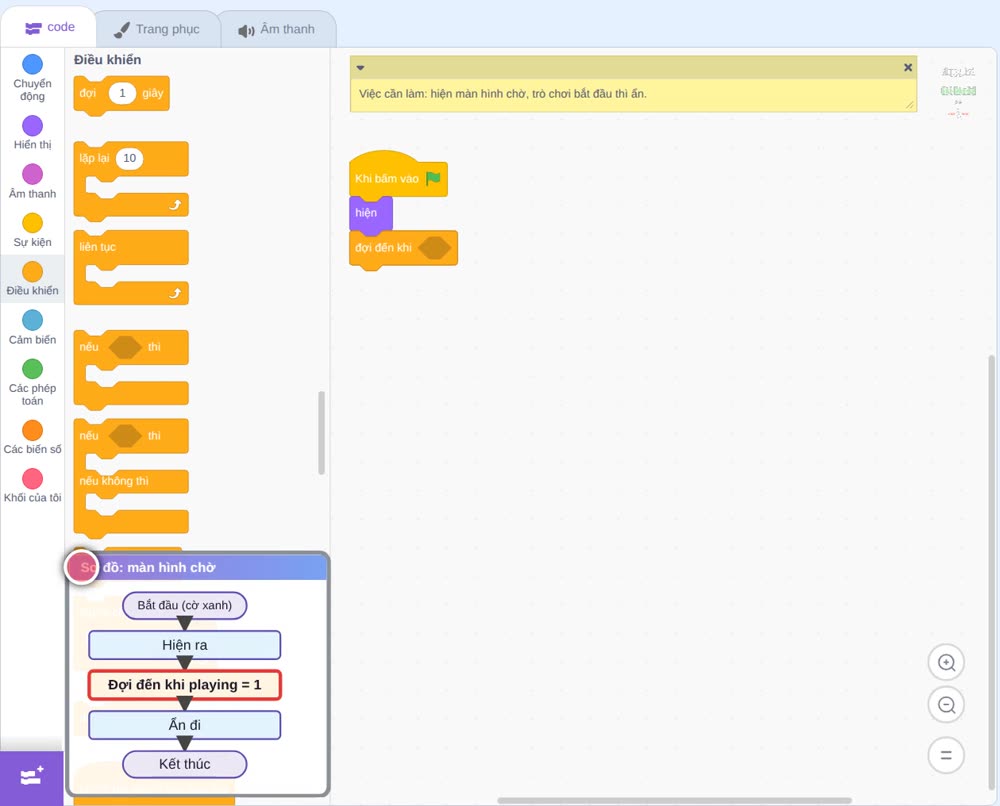Select the Âm thanh block category circle
This screenshot has width=1000, height=806.
click(33, 173)
